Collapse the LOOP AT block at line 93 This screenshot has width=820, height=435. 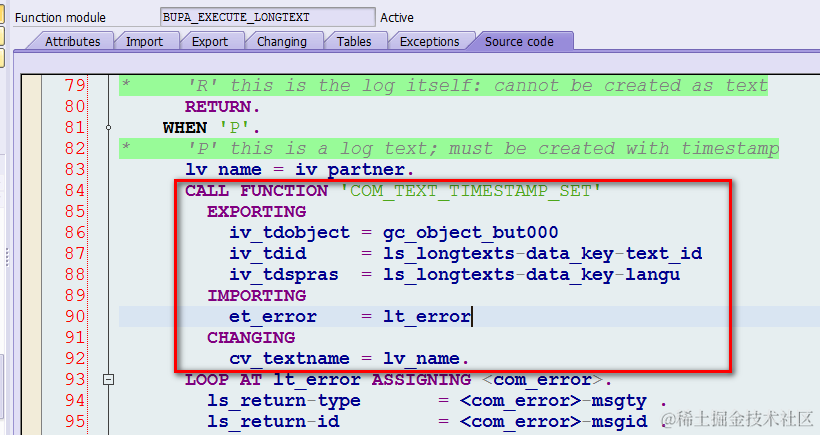pos(108,380)
